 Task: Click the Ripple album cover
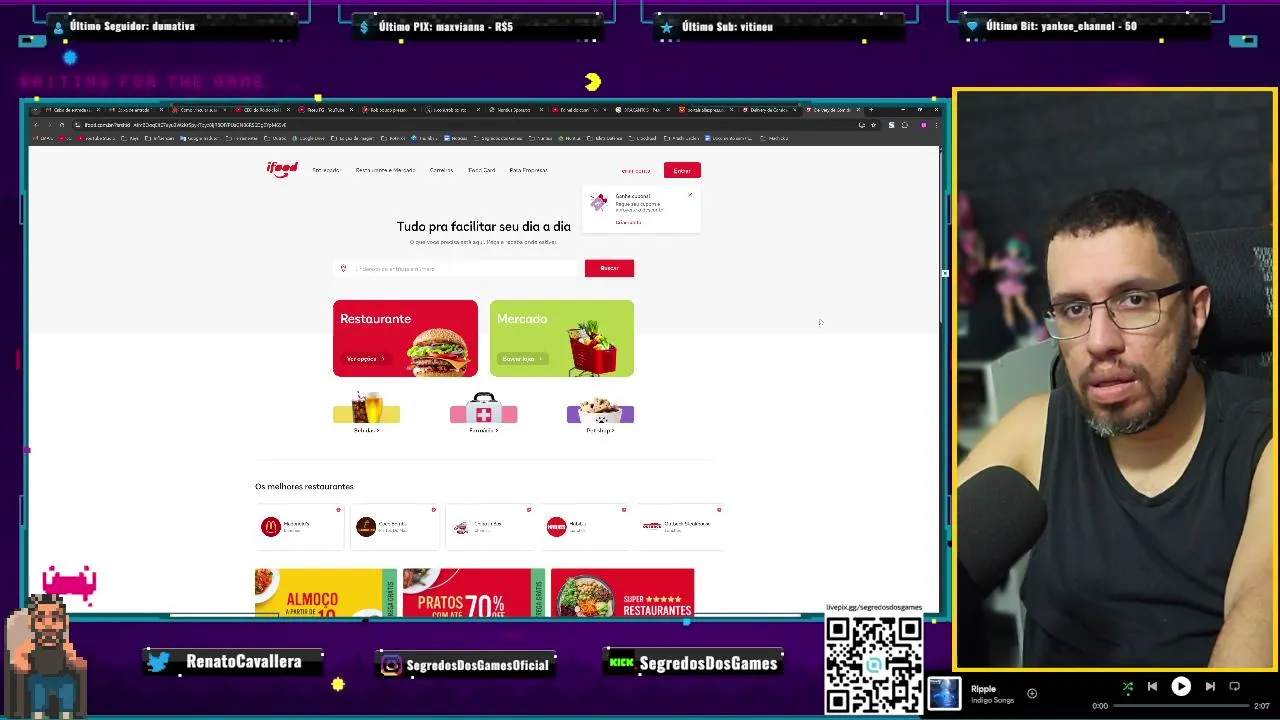click(x=944, y=693)
